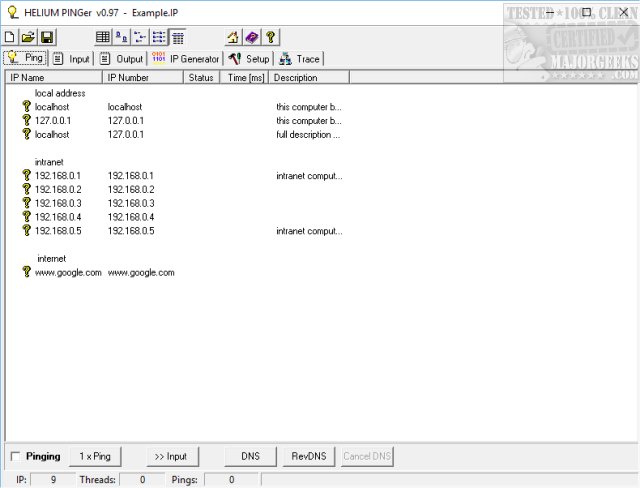Click the Cancel DNS button

(367, 456)
